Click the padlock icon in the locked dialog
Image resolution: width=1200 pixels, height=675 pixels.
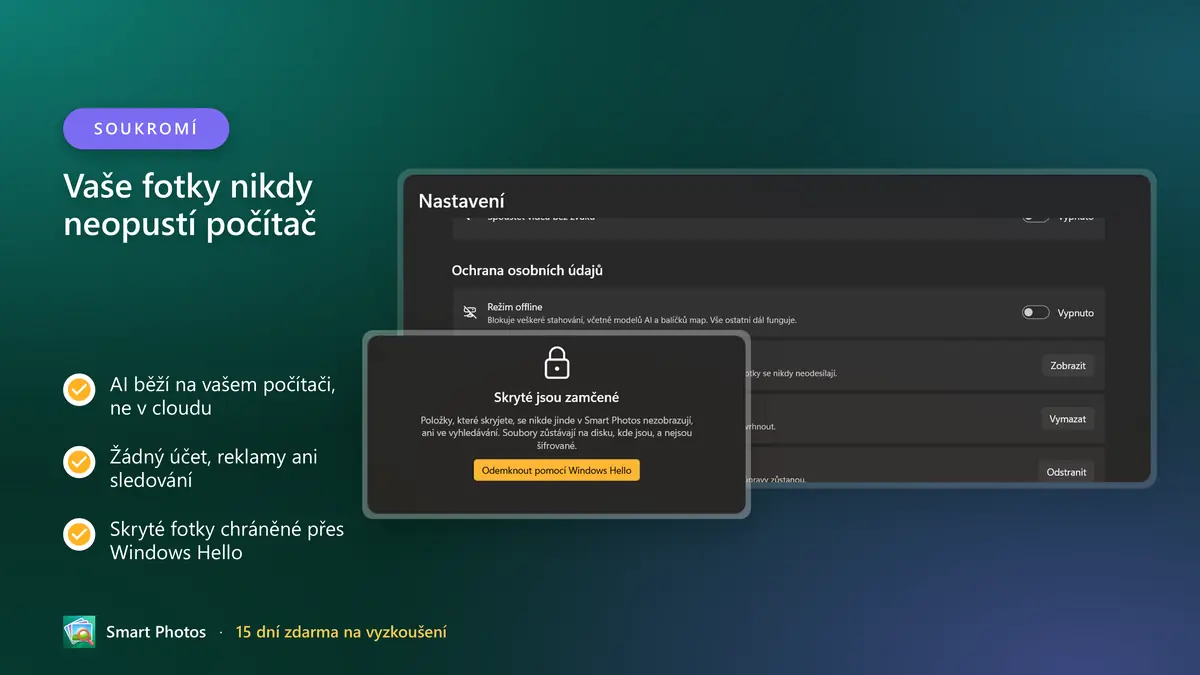point(556,364)
